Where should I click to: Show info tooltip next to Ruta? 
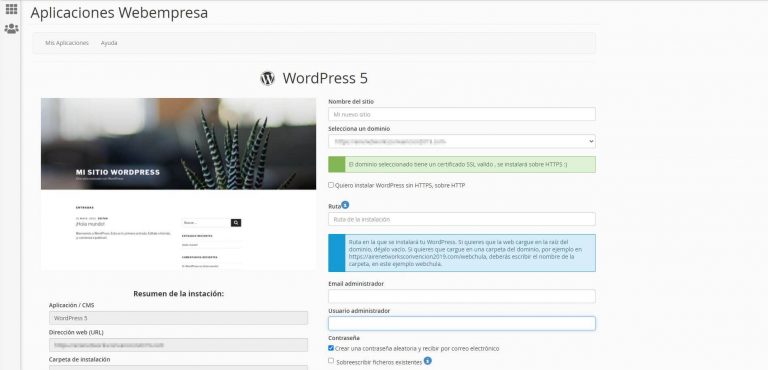click(345, 205)
